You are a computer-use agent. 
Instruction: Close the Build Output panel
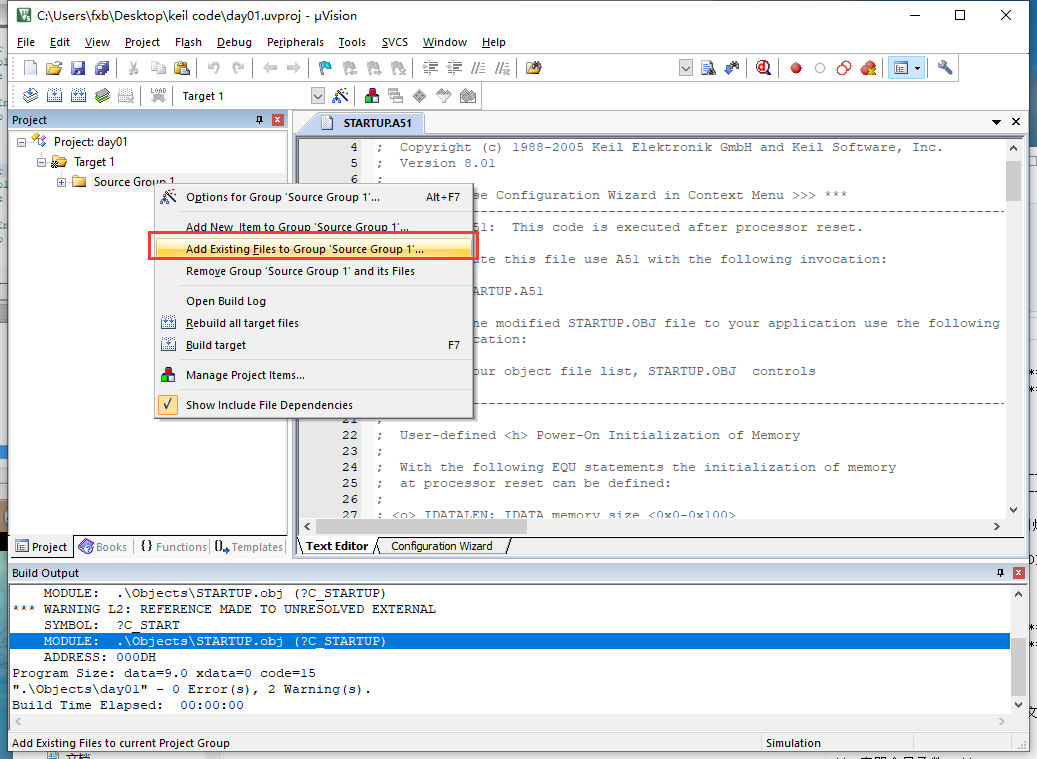pos(1018,573)
